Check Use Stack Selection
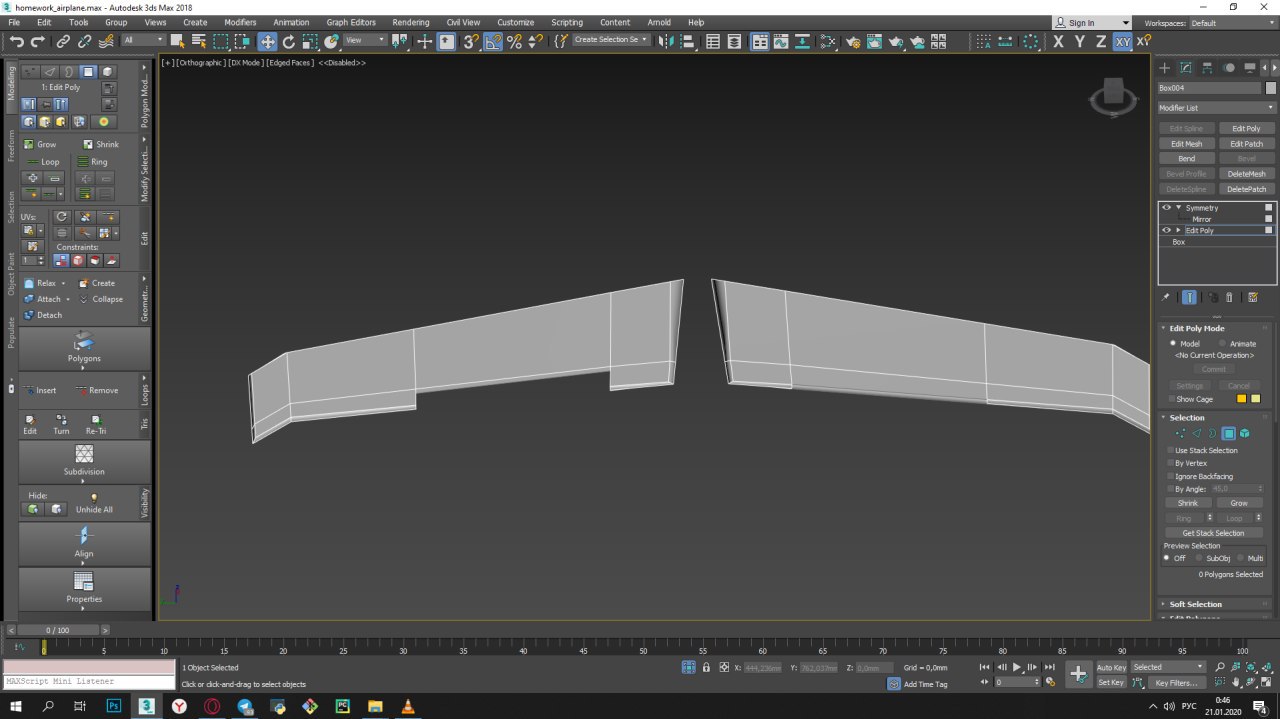The image size is (1280, 719). pos(1171,450)
